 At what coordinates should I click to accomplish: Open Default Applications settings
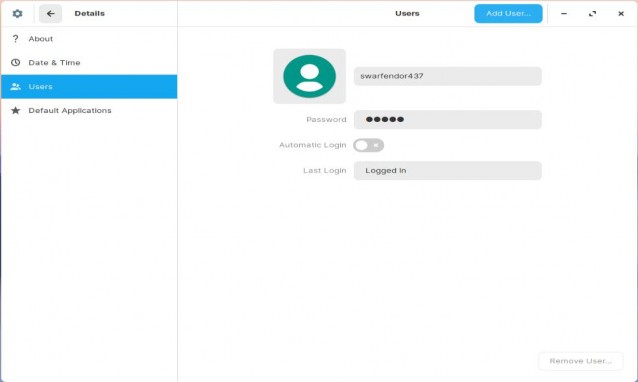pos(89,110)
